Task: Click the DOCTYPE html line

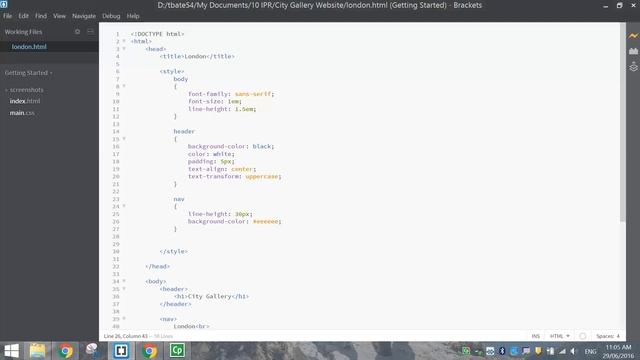Action: pos(158,34)
